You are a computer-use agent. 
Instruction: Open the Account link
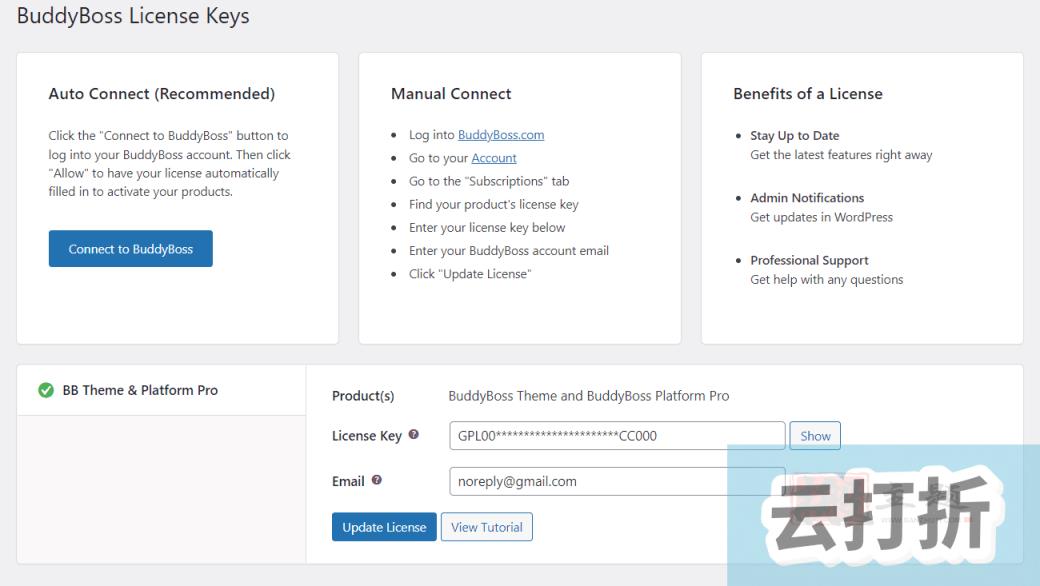click(493, 158)
